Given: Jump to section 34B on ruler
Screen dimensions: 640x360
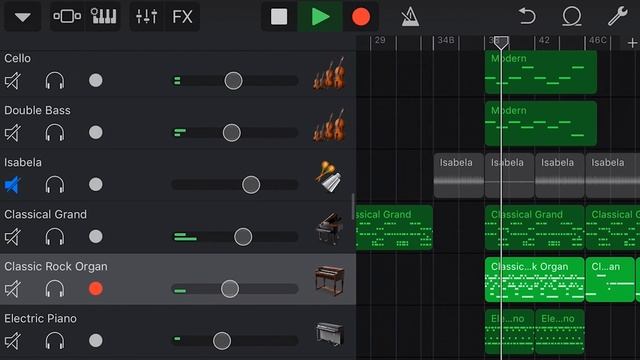Looking at the screenshot, I should click(446, 40).
